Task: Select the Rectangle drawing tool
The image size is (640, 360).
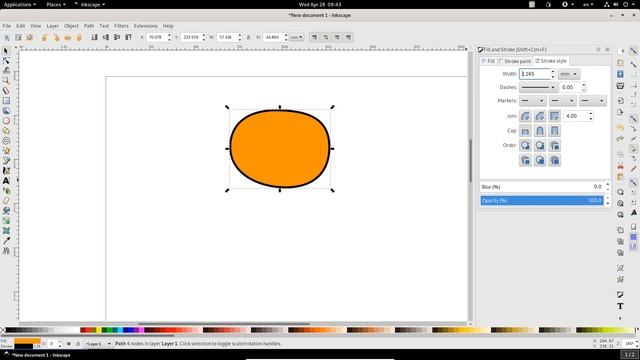Action: 6,101
